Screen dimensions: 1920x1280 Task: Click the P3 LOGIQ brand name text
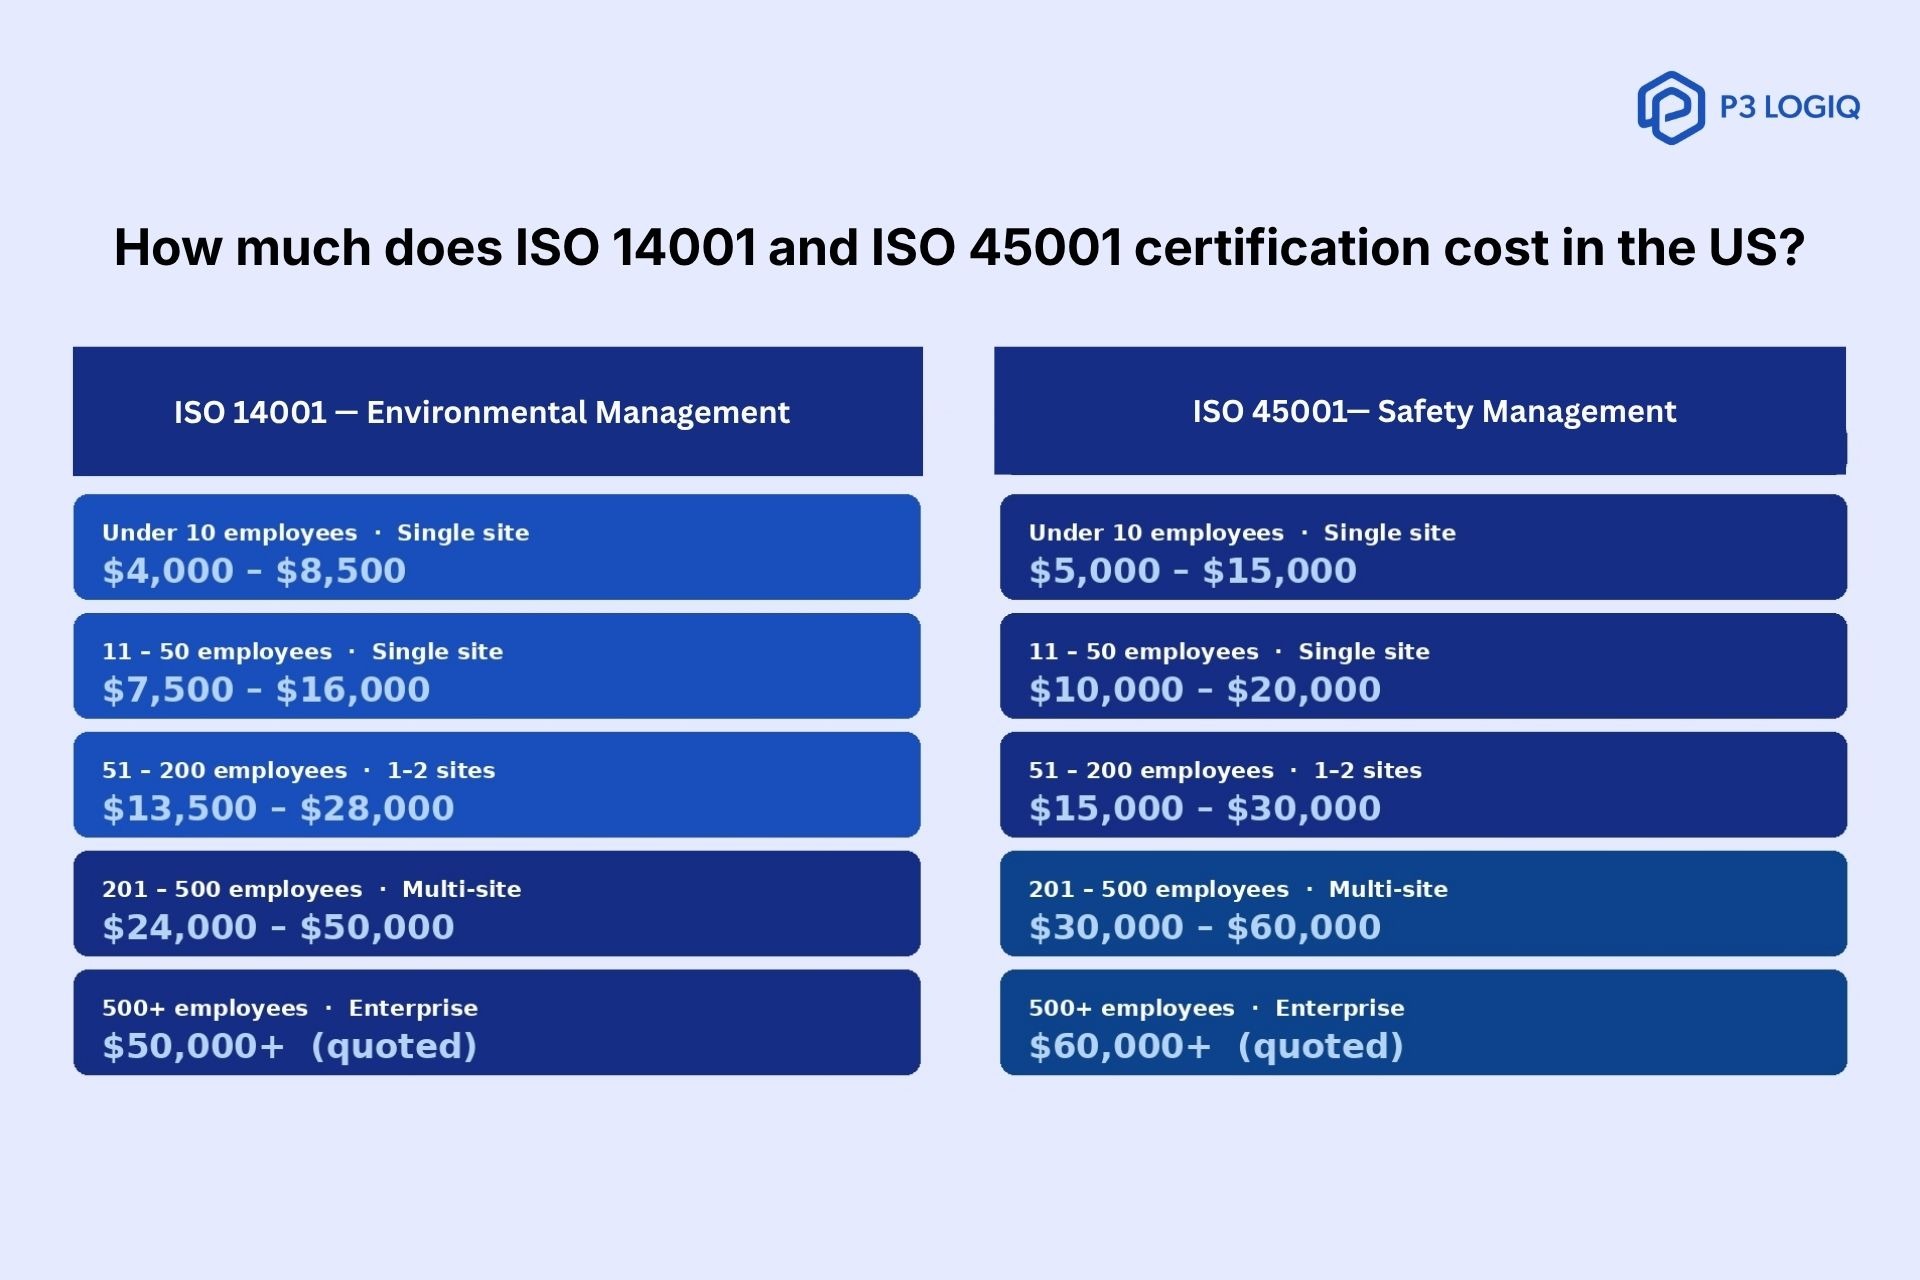click(x=1789, y=107)
